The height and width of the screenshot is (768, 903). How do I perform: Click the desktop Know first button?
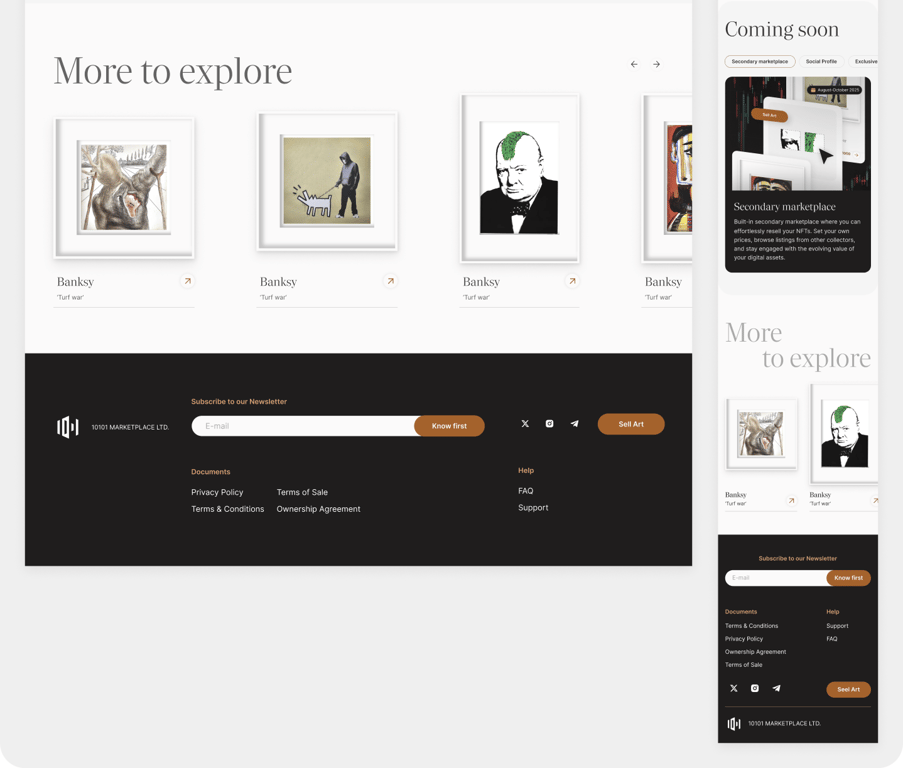point(449,426)
